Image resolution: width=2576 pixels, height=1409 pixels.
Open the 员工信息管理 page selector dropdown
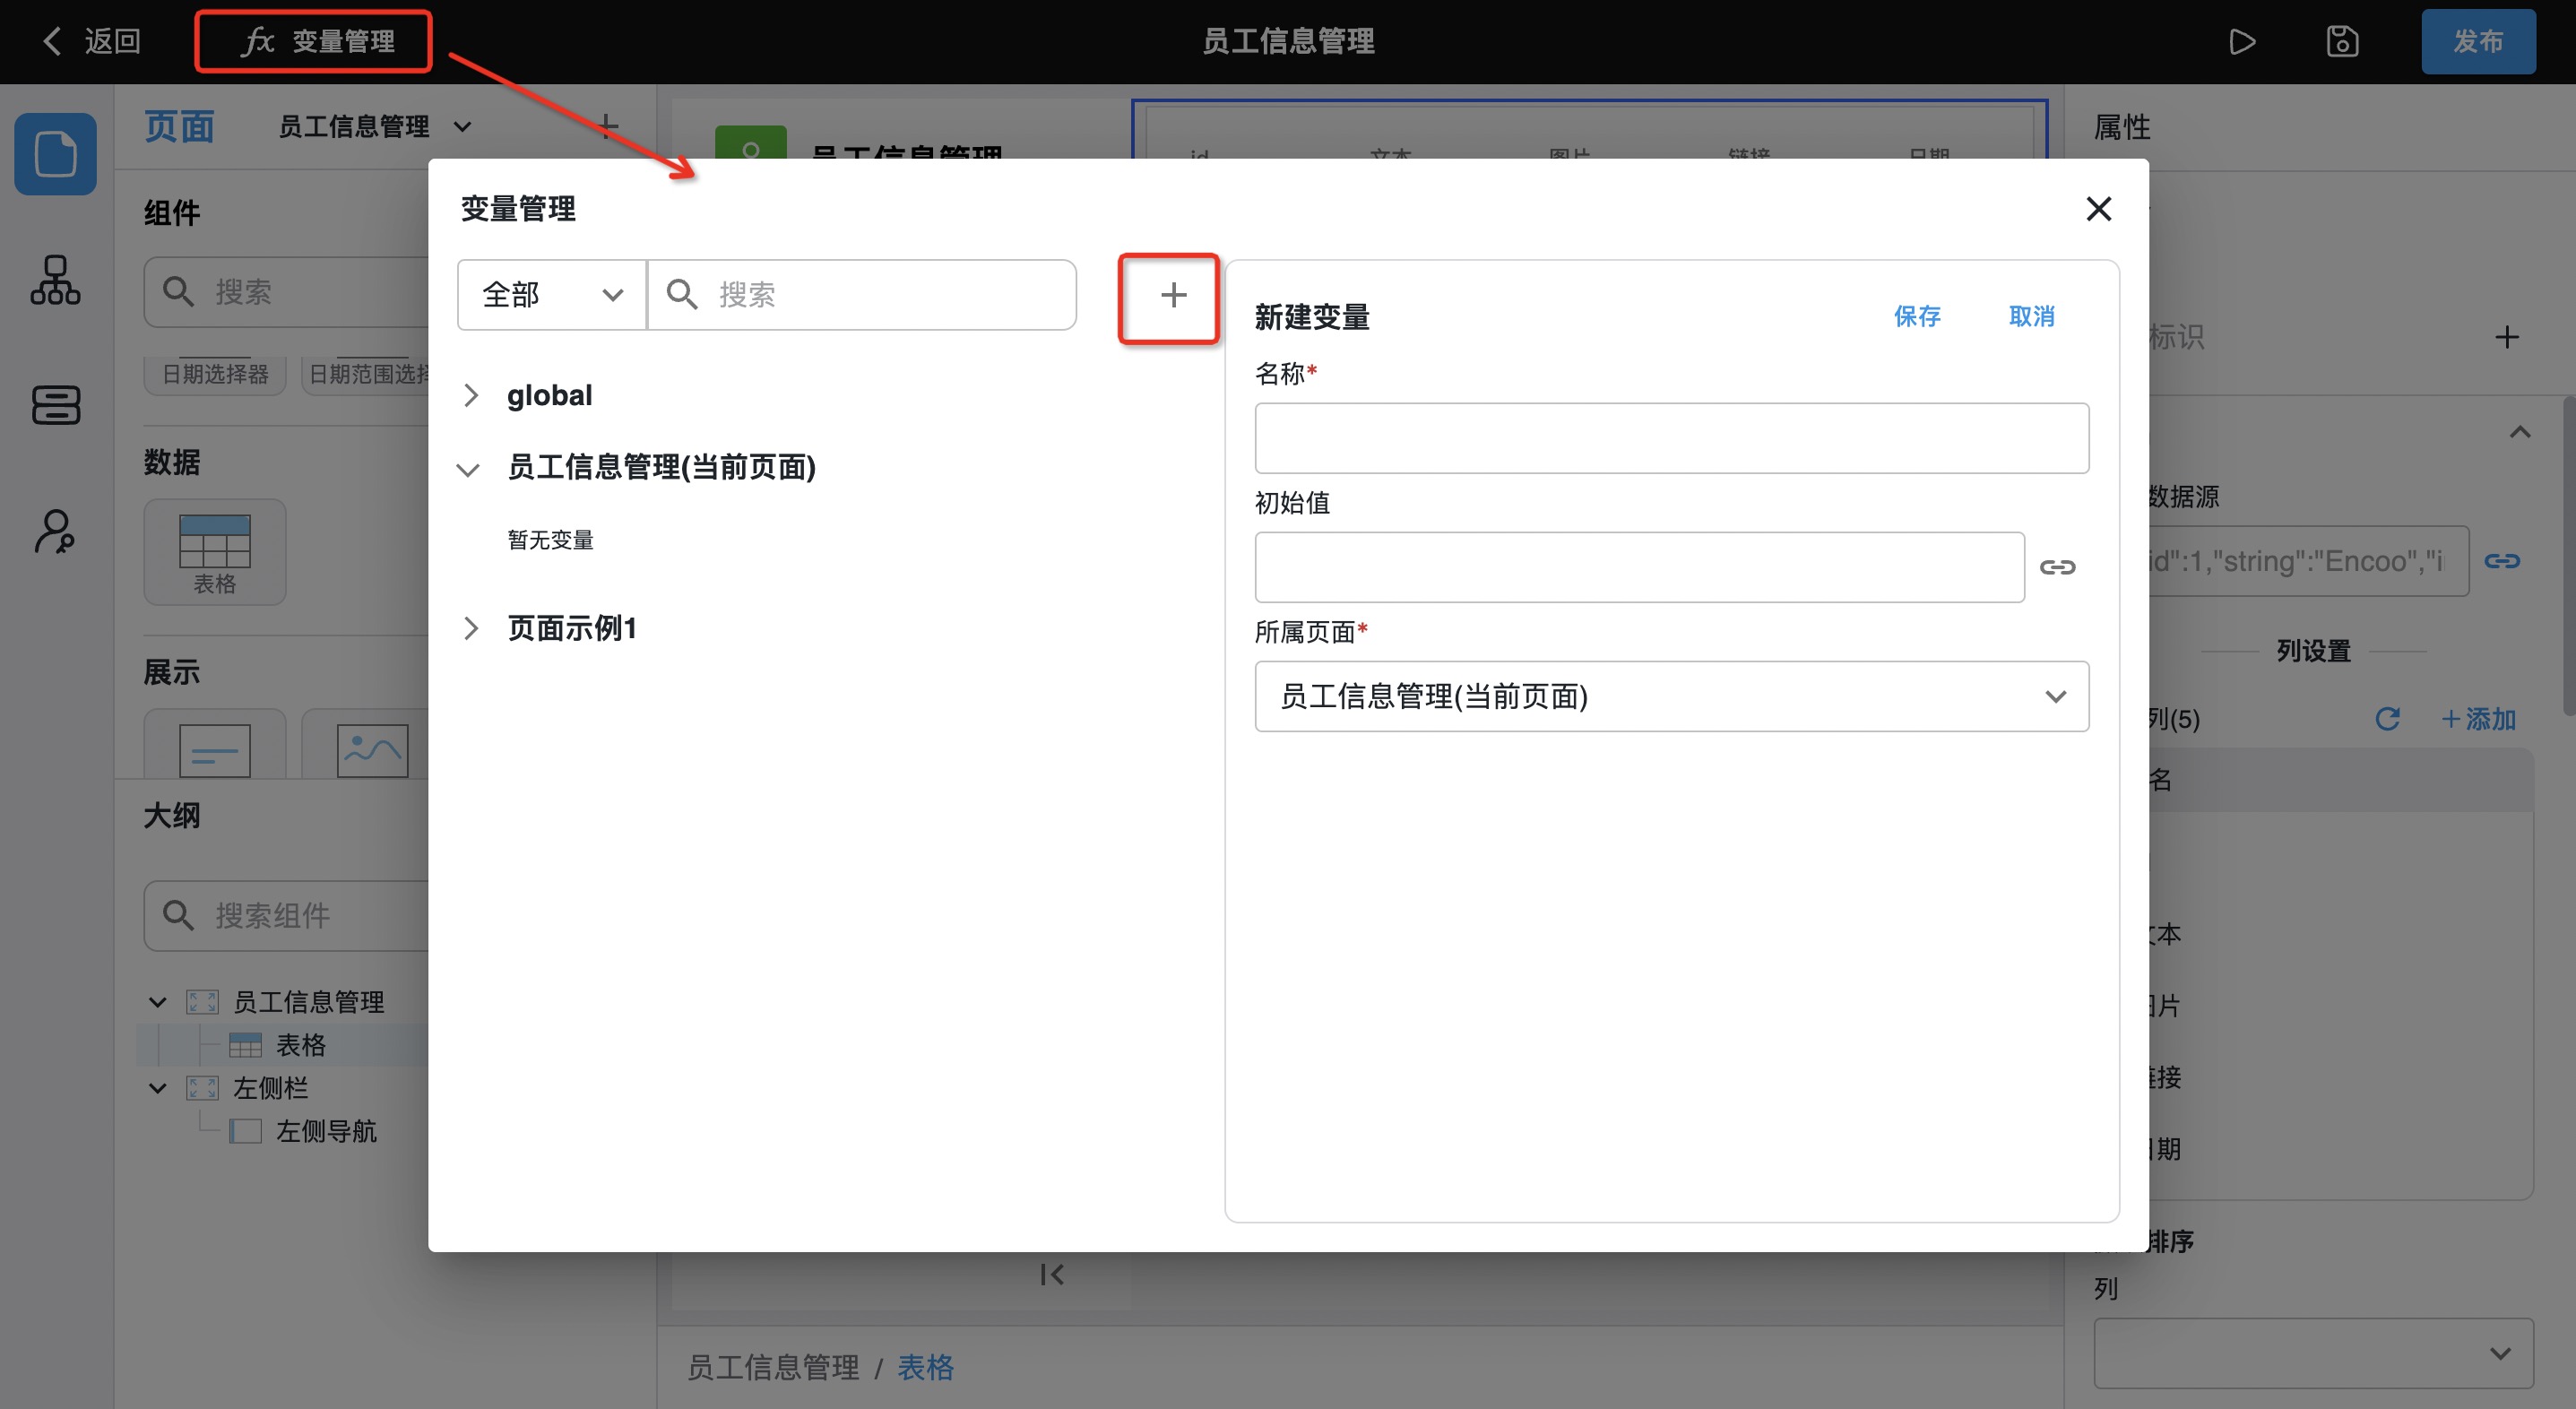pyautogui.click(x=374, y=127)
